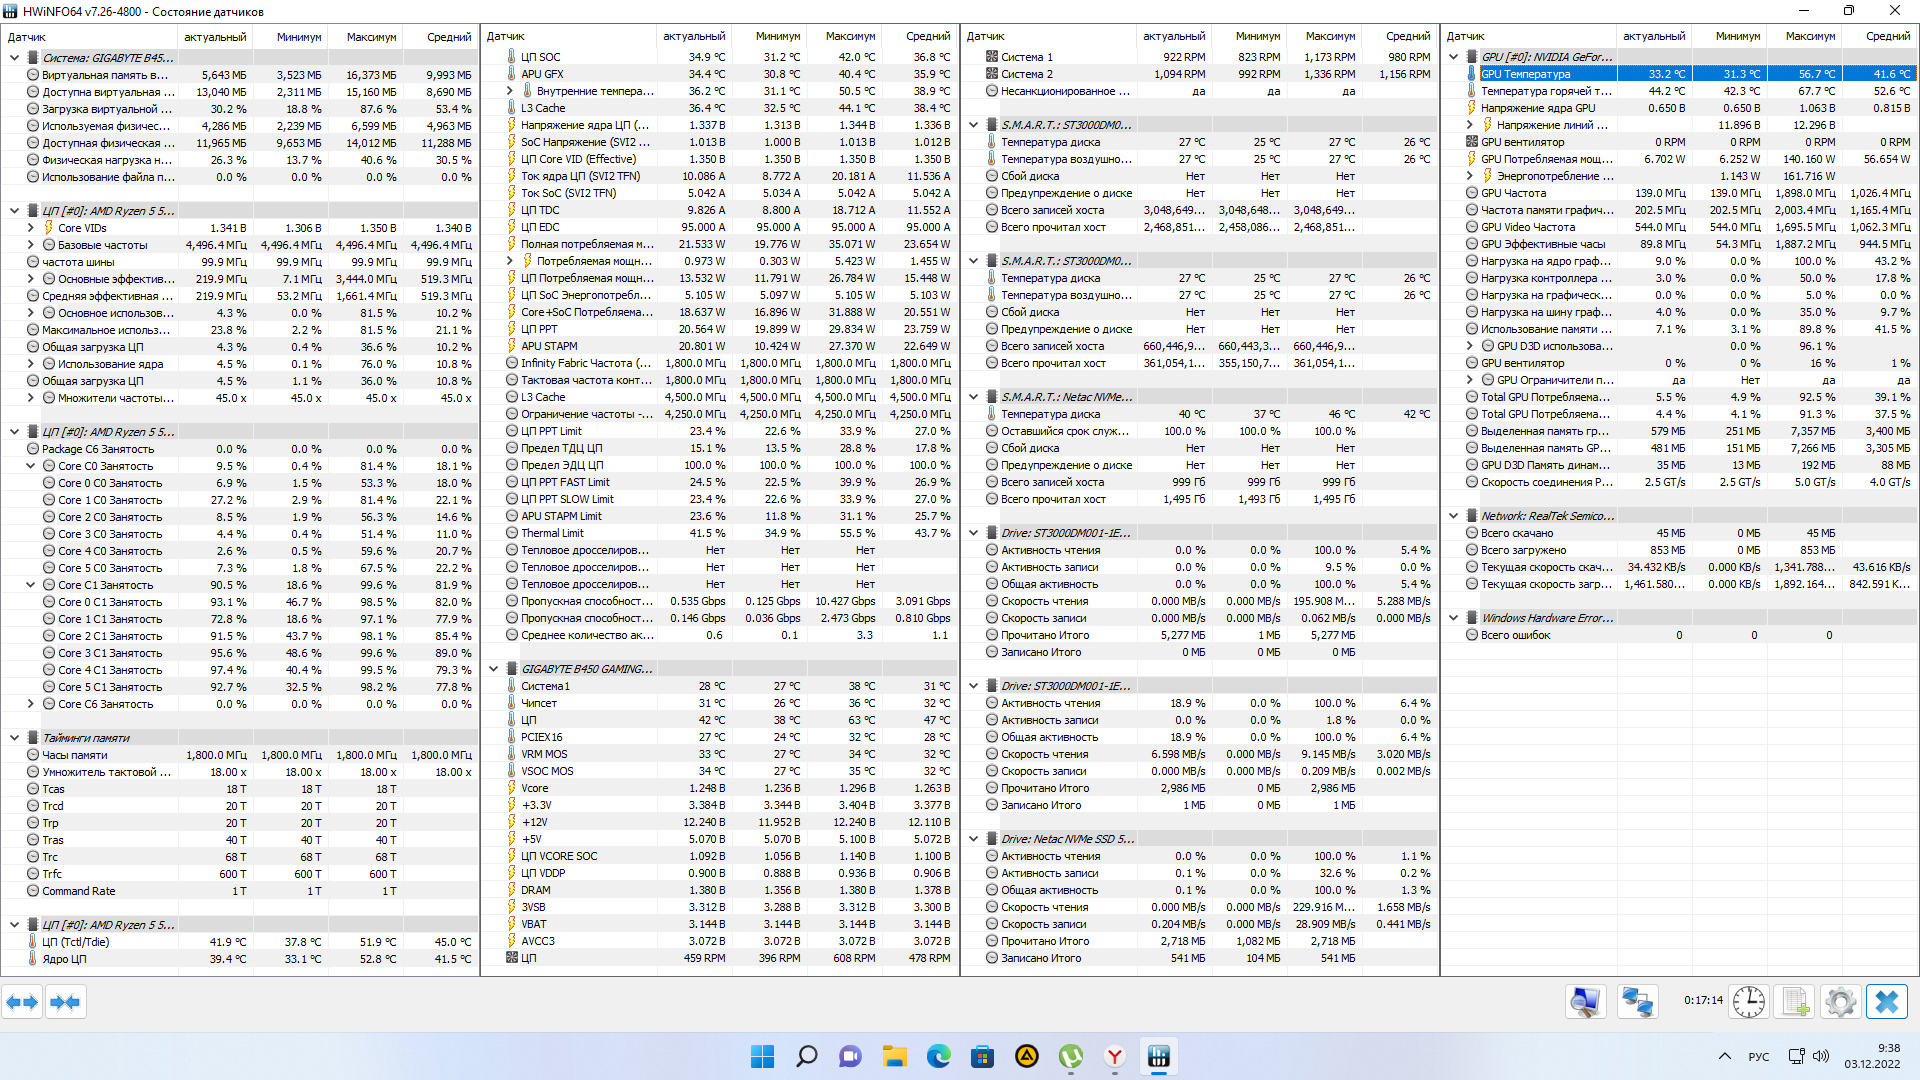Reset the min/max clock timer icon
Screen dimensions: 1920x1080
click(x=1749, y=1002)
